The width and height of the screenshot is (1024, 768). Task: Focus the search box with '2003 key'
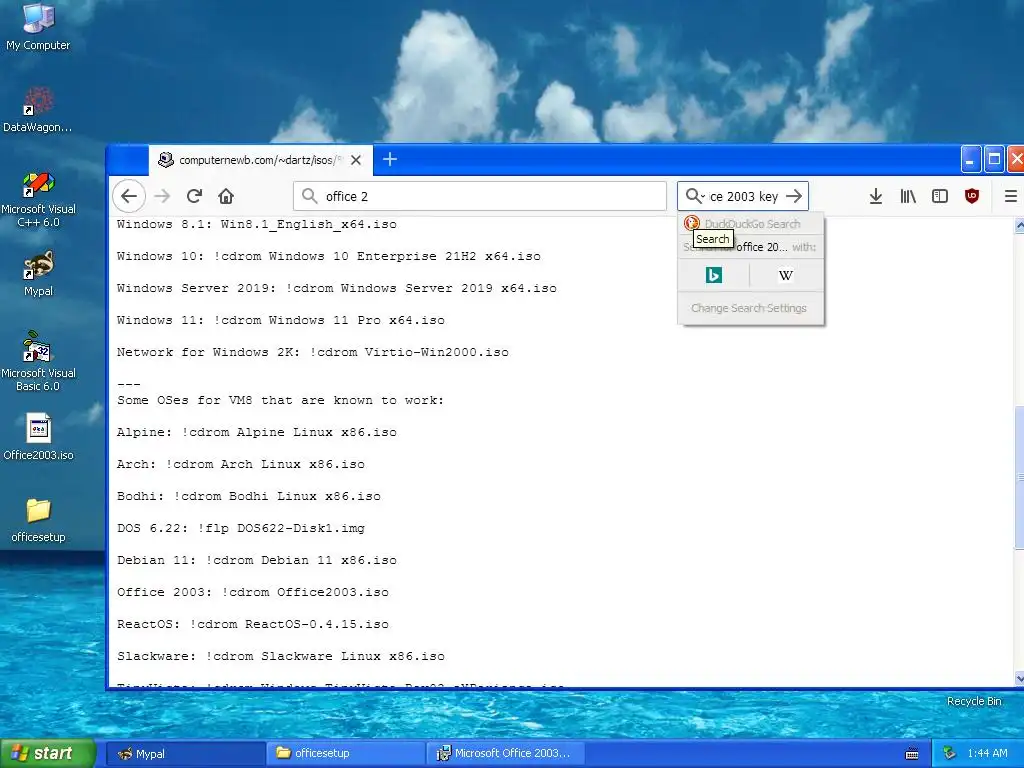coord(743,196)
